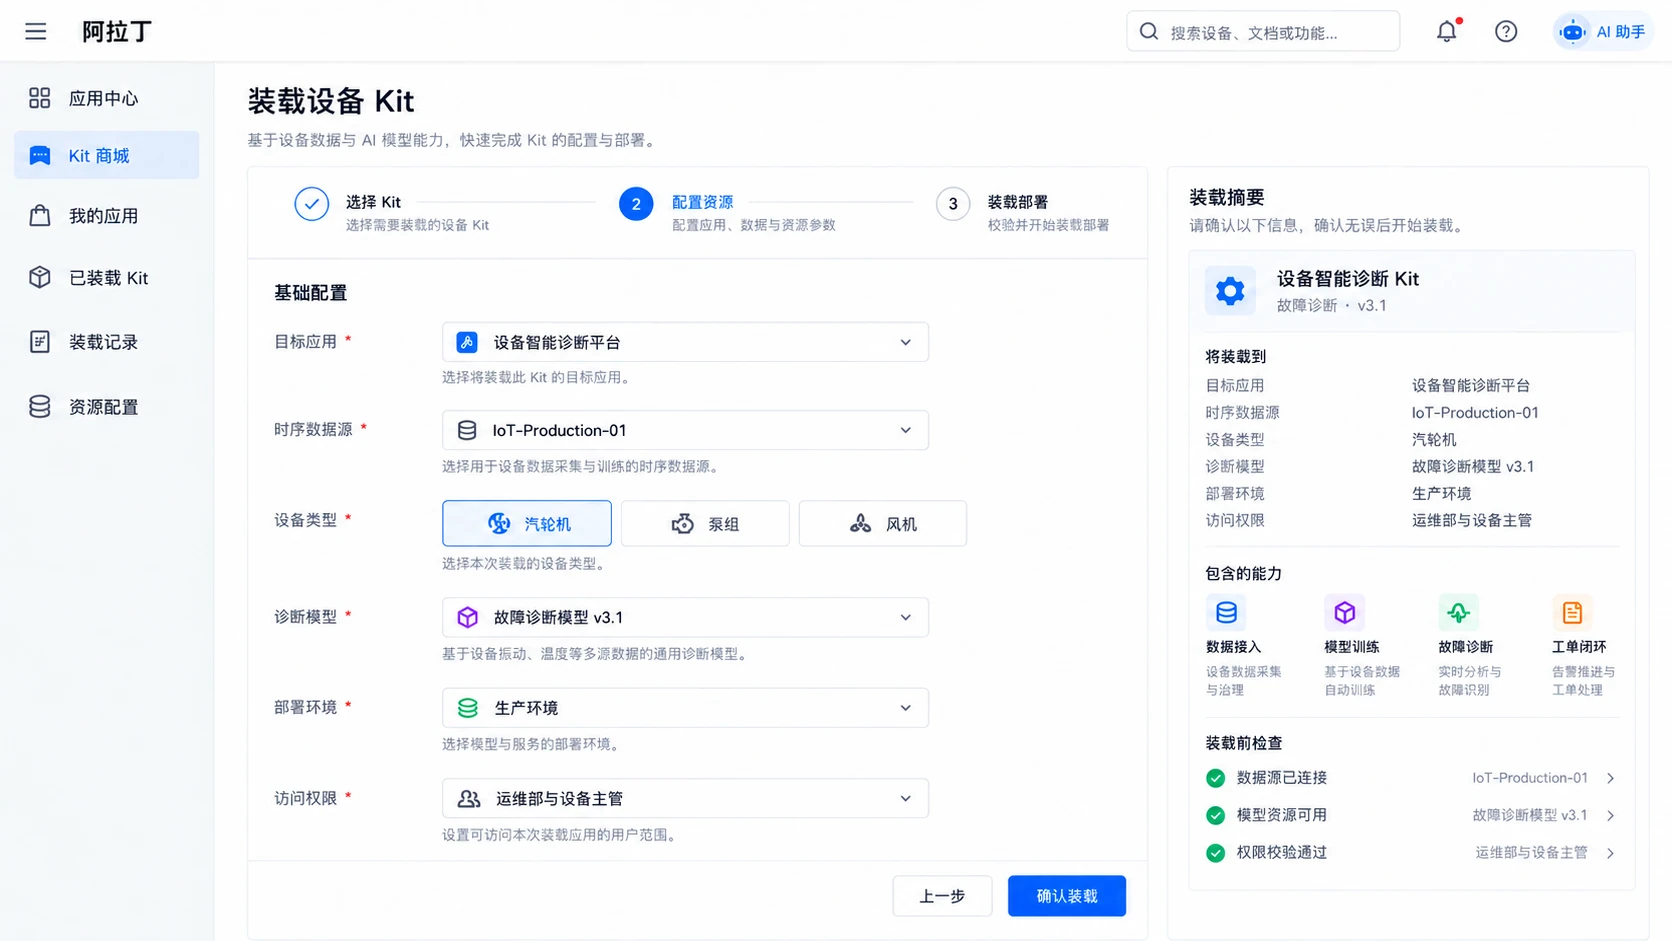Screen dimensions: 1672x941
Task: Expand the 权限校验通过 check row chevron
Action: [1610, 853]
